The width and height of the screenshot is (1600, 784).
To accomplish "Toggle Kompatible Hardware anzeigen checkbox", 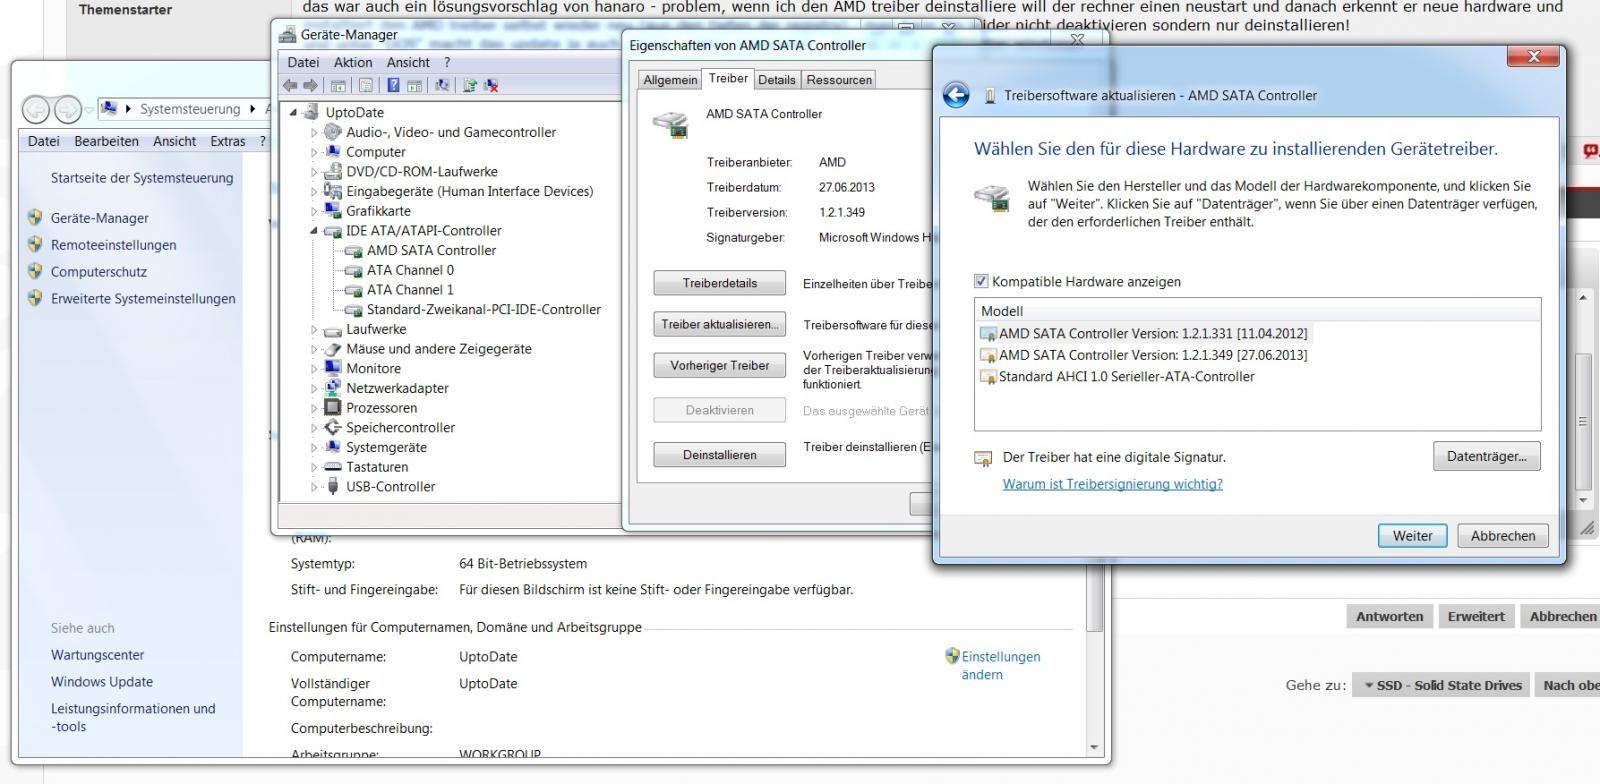I will 981,282.
